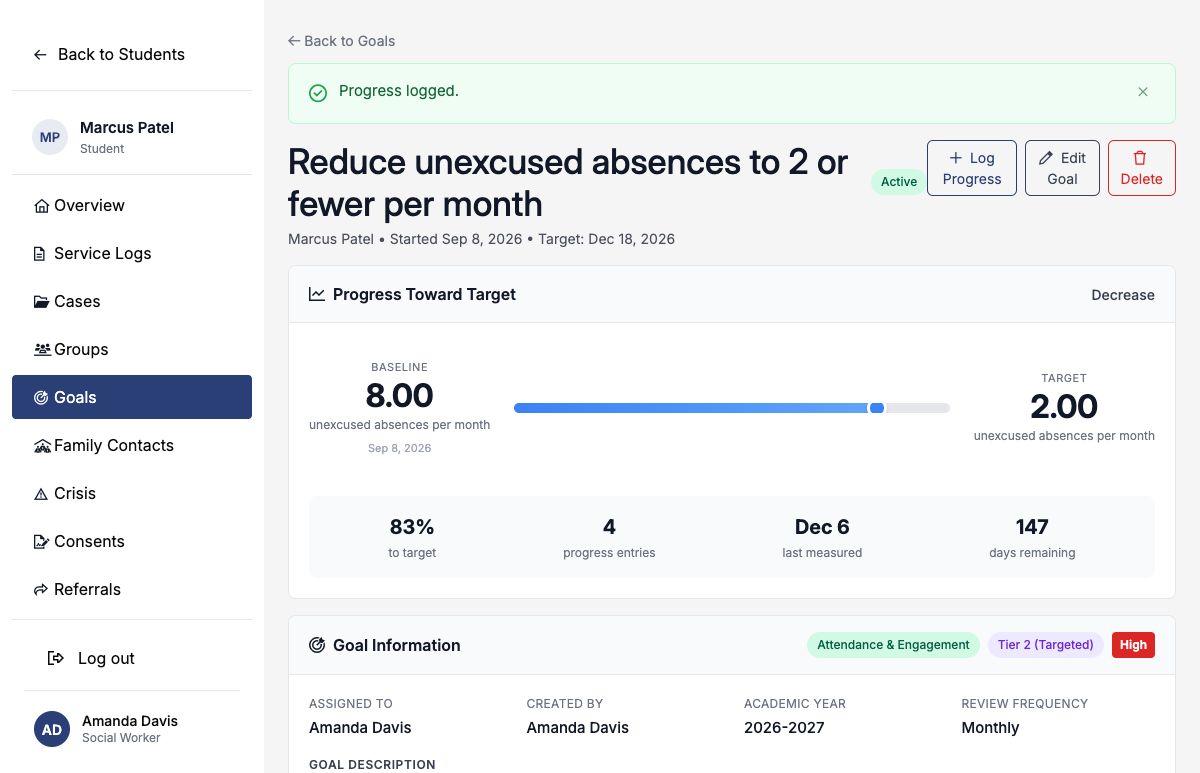Click the warning triangle icon next to Crisis
The width and height of the screenshot is (1200, 773).
(41, 494)
